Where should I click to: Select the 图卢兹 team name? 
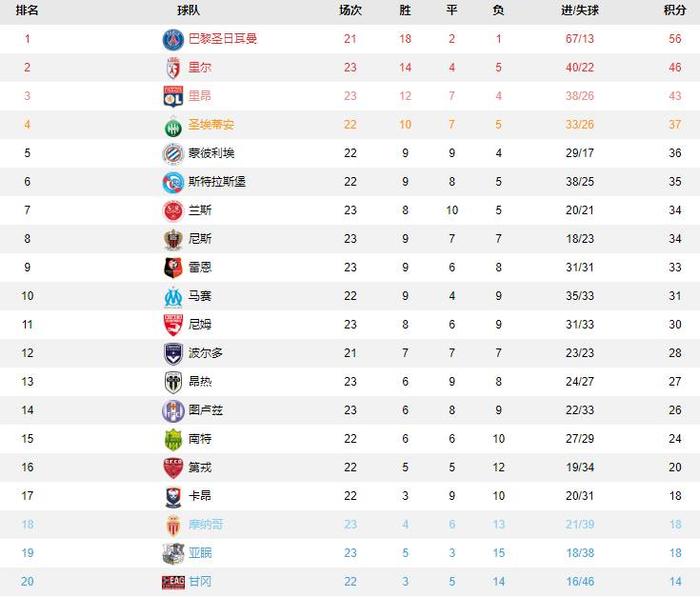pos(205,410)
